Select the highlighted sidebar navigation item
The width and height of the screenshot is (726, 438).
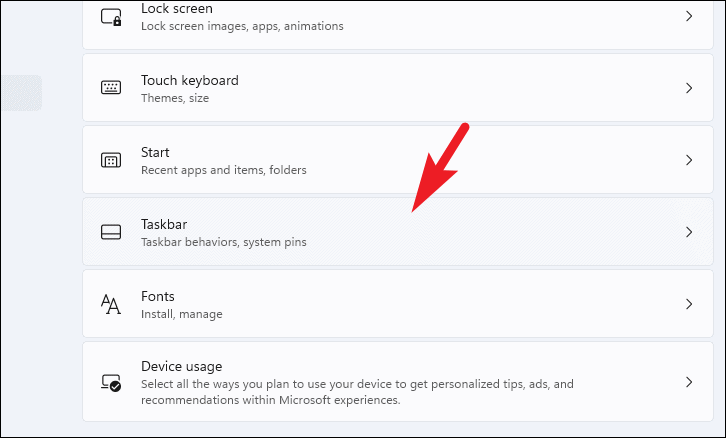pyautogui.click(x=21, y=93)
